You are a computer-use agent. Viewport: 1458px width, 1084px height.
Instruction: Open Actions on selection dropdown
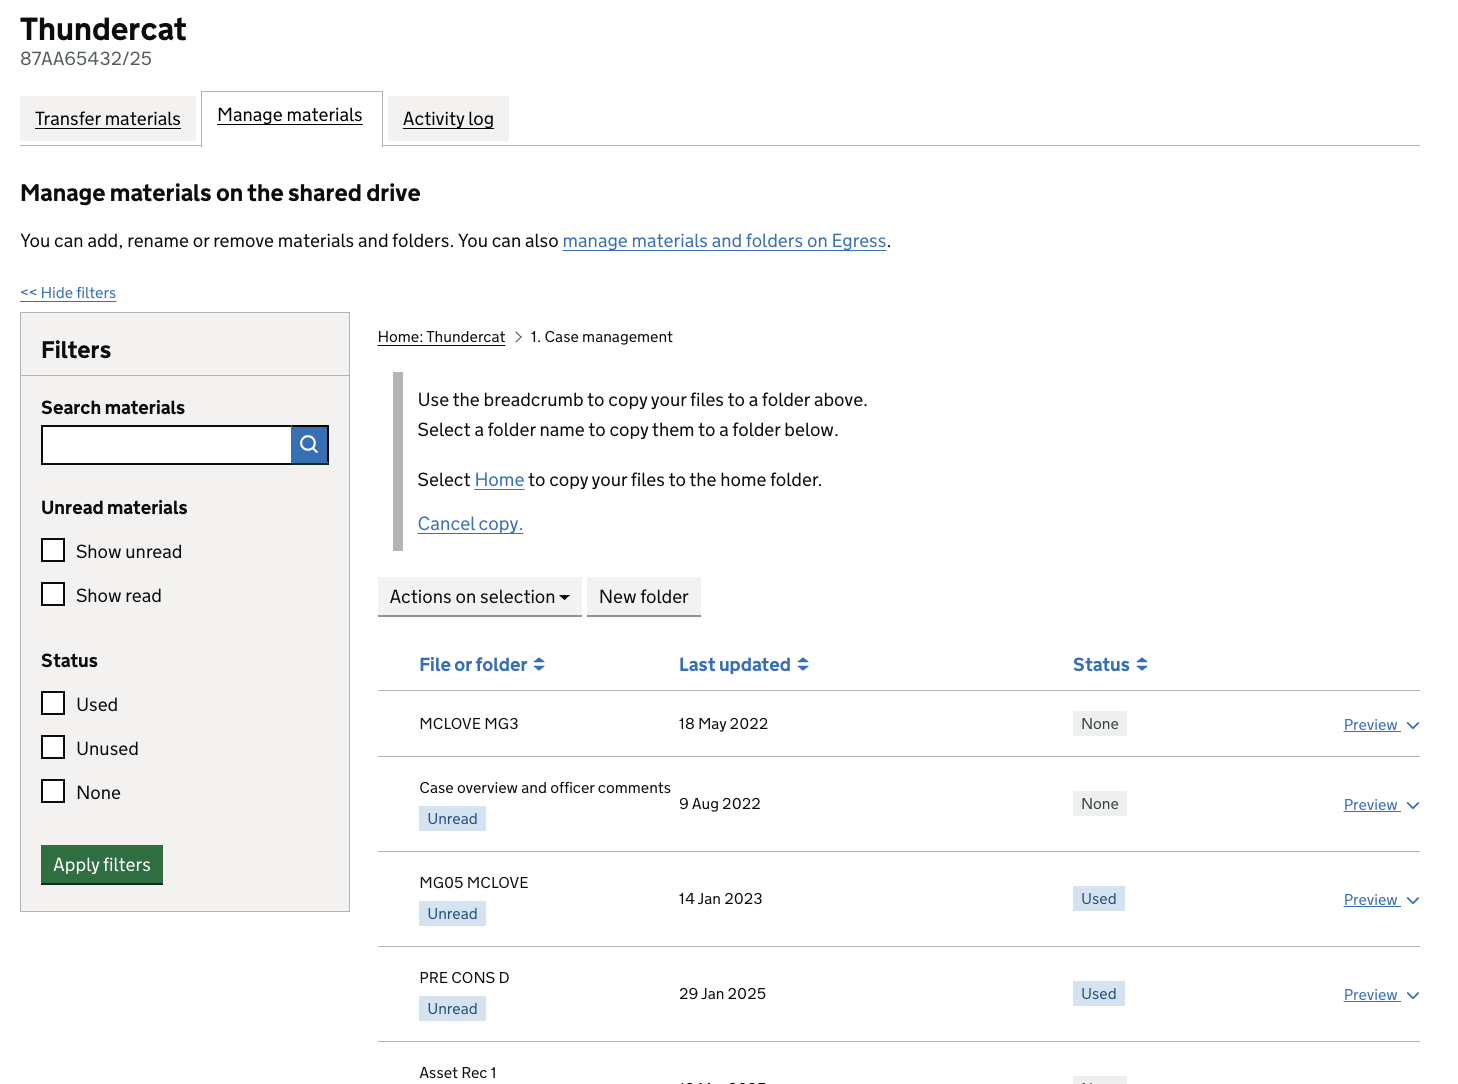pyautogui.click(x=479, y=597)
